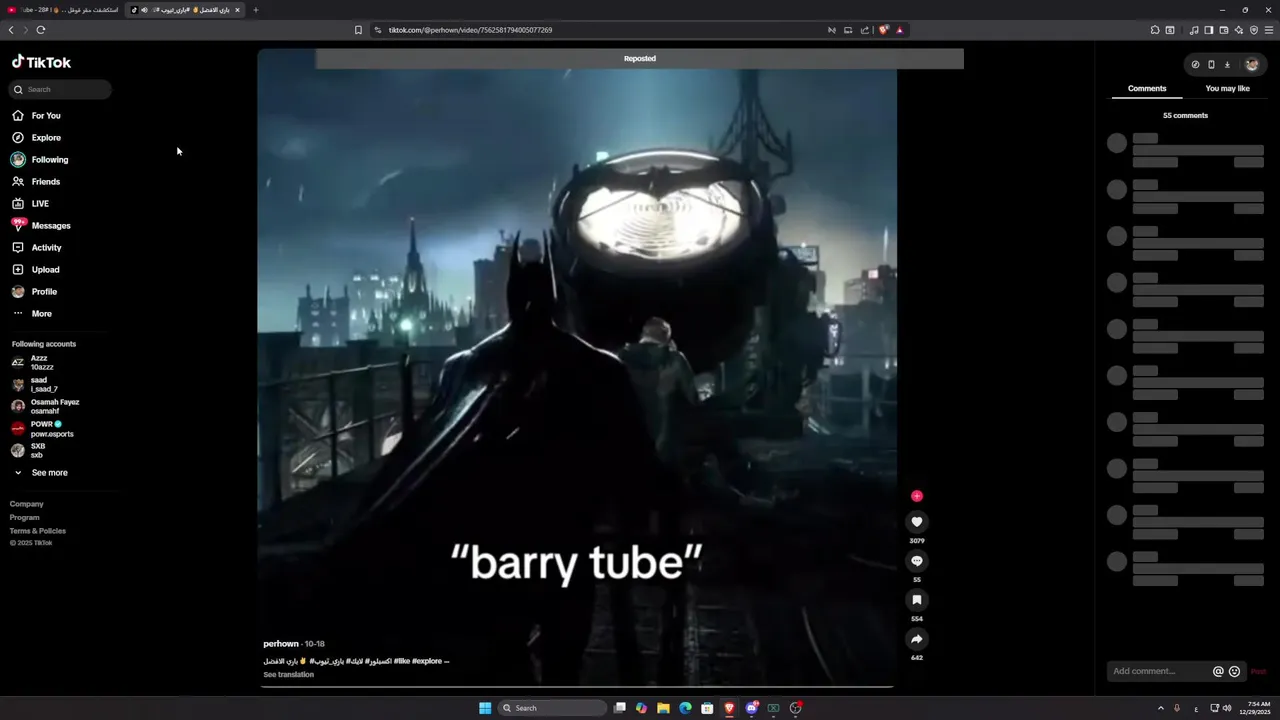Focus the TikTok search box
The height and width of the screenshot is (720, 1280).
pos(61,90)
